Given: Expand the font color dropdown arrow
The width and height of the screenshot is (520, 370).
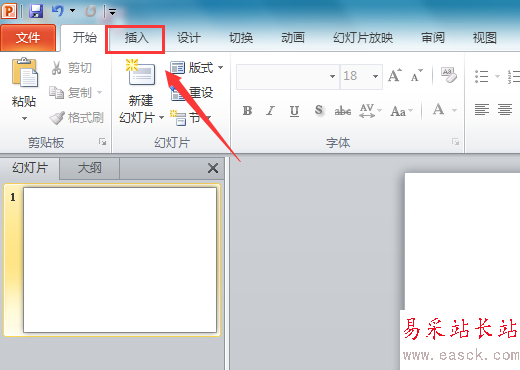Looking at the screenshot, I should click(454, 110).
